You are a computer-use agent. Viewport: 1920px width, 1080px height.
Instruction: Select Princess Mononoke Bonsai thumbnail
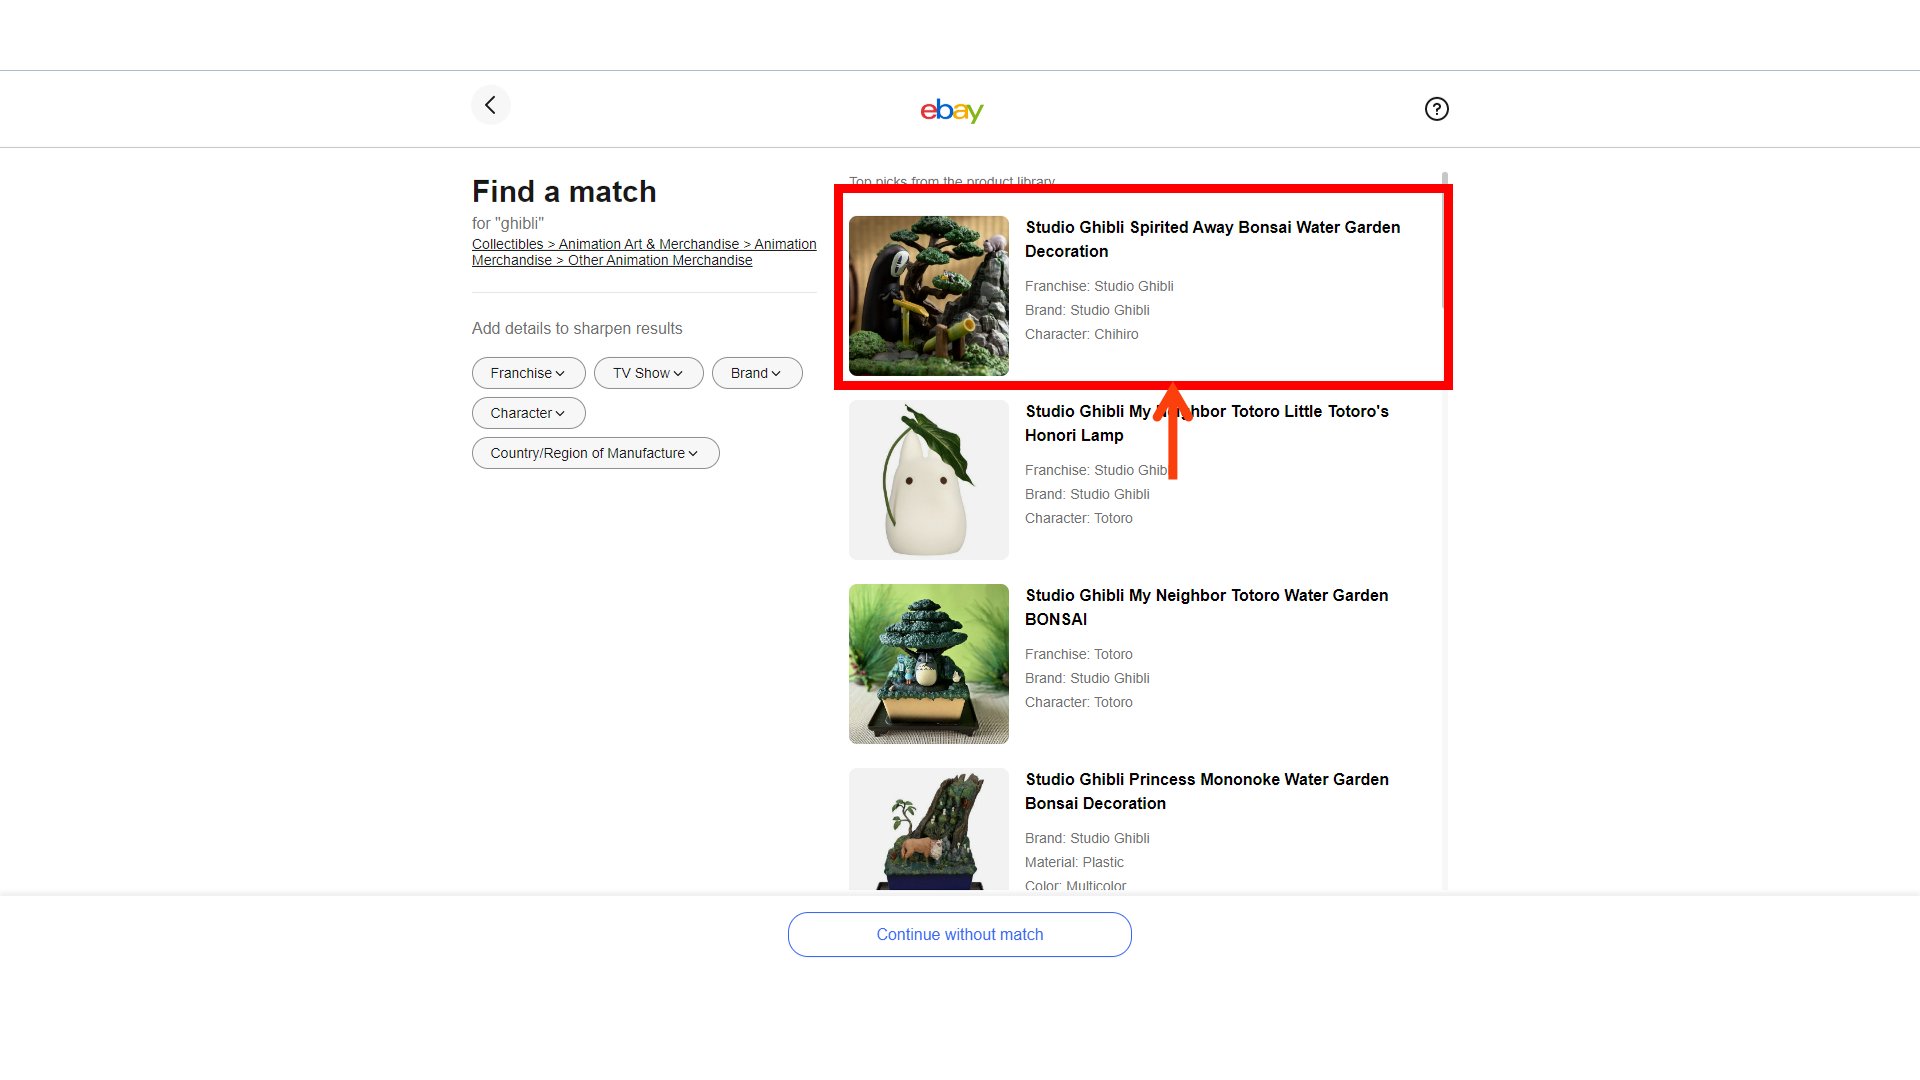tap(928, 829)
